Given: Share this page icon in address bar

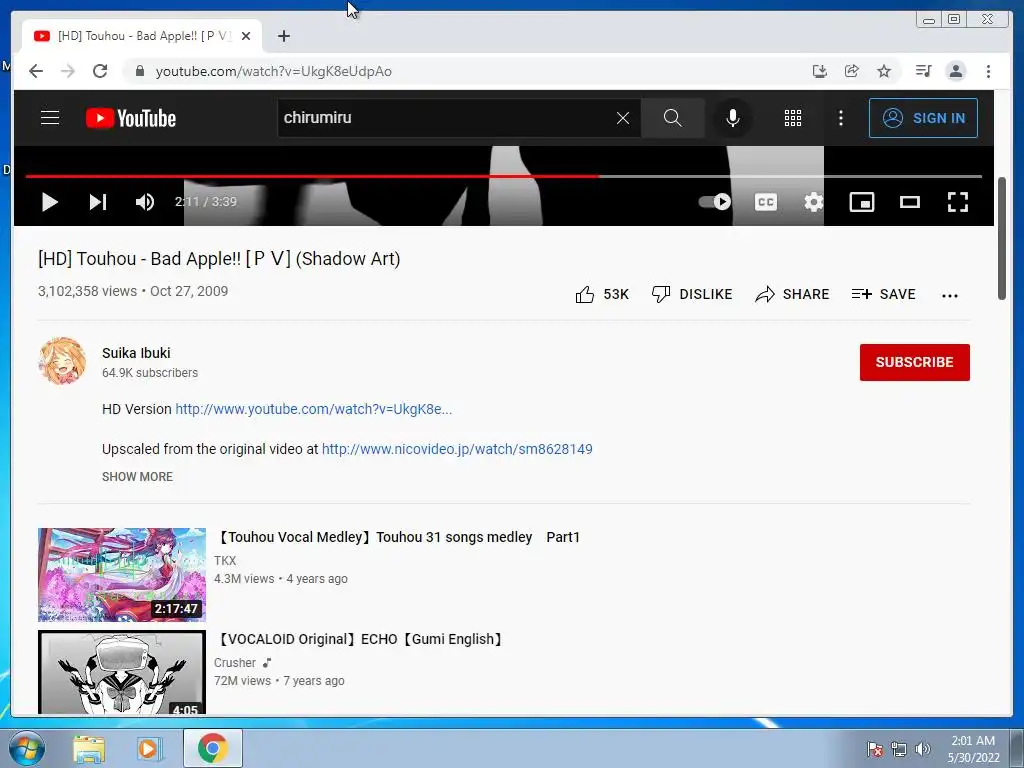Looking at the screenshot, I should click(x=852, y=71).
